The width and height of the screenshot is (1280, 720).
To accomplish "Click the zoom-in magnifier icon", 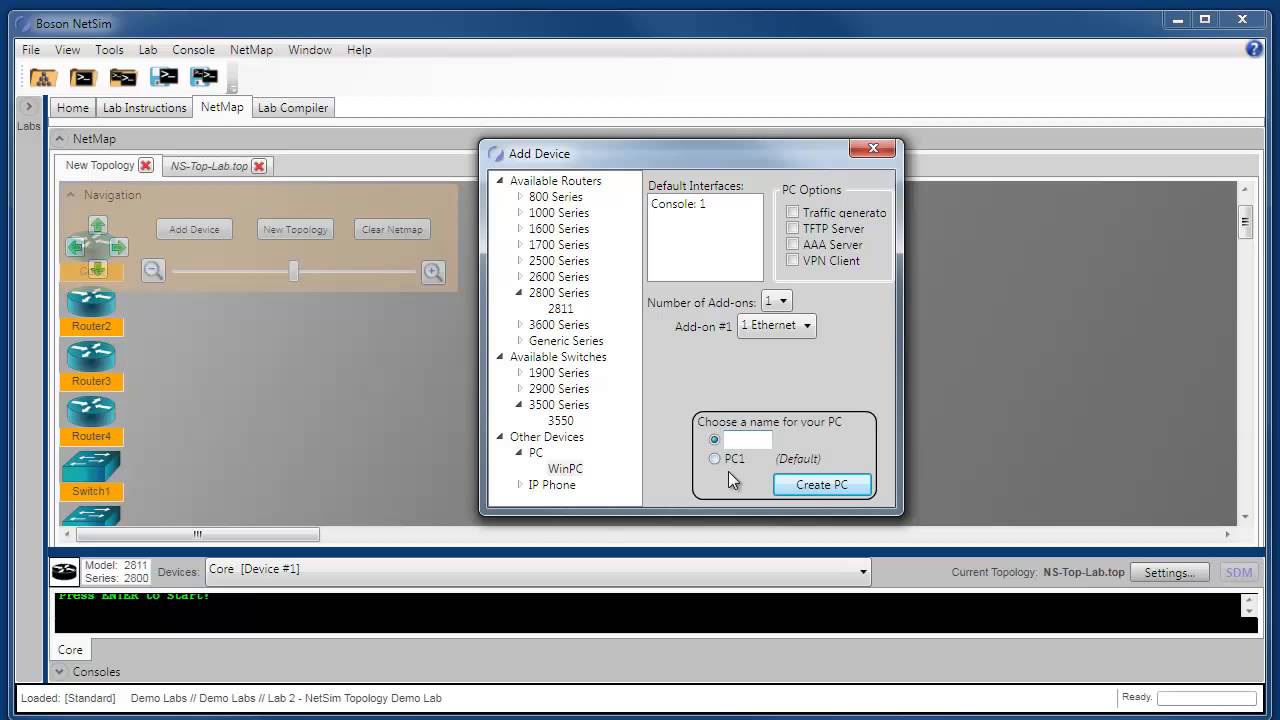I will pyautogui.click(x=433, y=271).
